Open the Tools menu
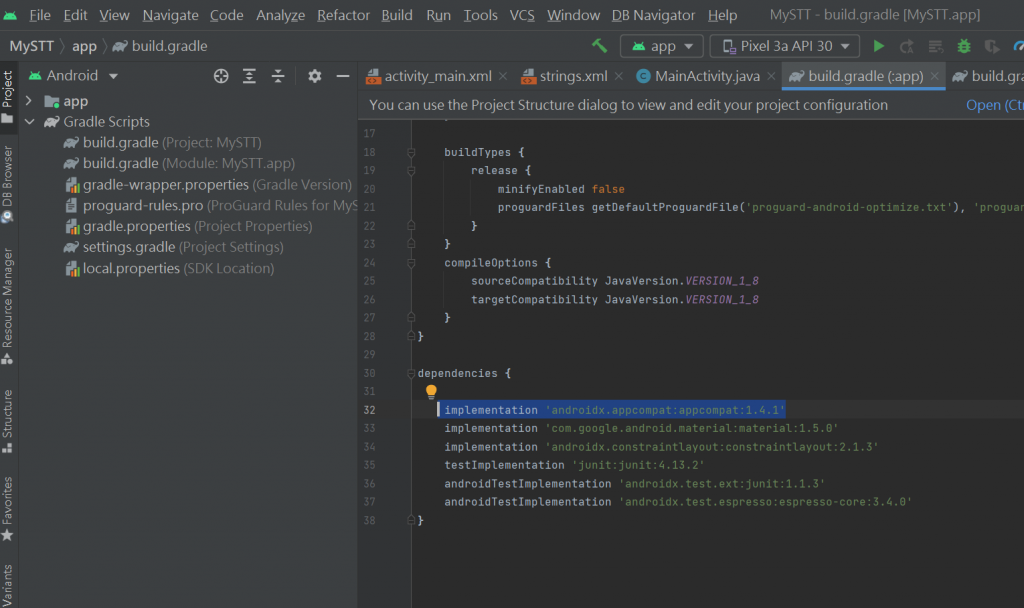 481,15
